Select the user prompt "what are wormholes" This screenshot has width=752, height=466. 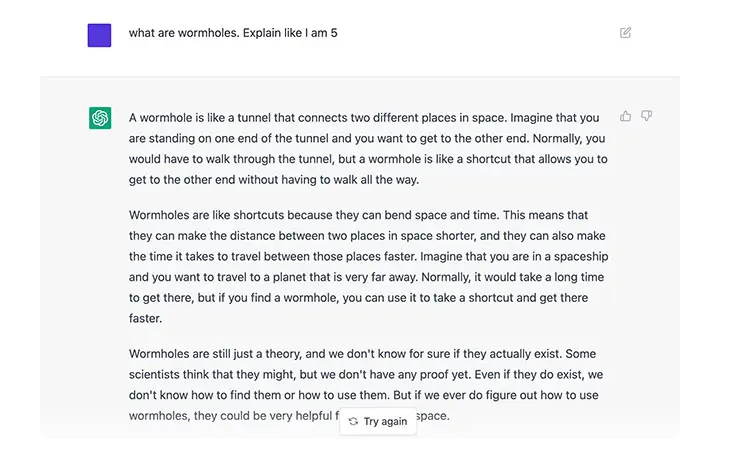tap(184, 33)
